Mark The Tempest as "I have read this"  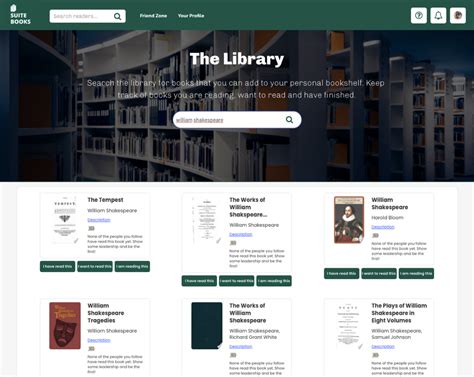pos(57,266)
